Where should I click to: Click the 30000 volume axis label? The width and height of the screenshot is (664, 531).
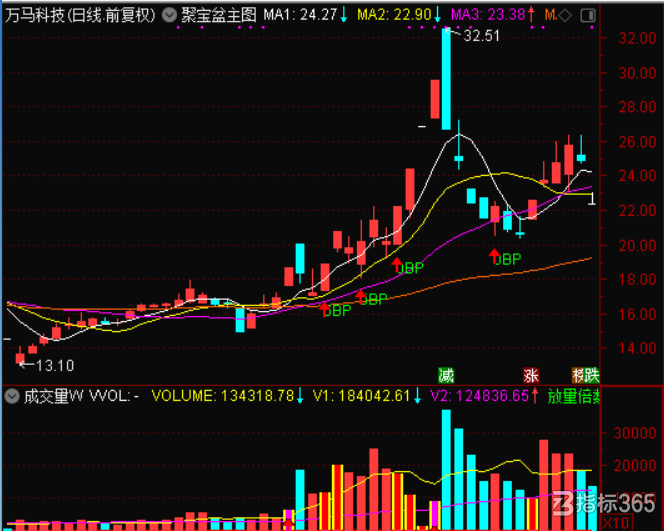[635, 433]
